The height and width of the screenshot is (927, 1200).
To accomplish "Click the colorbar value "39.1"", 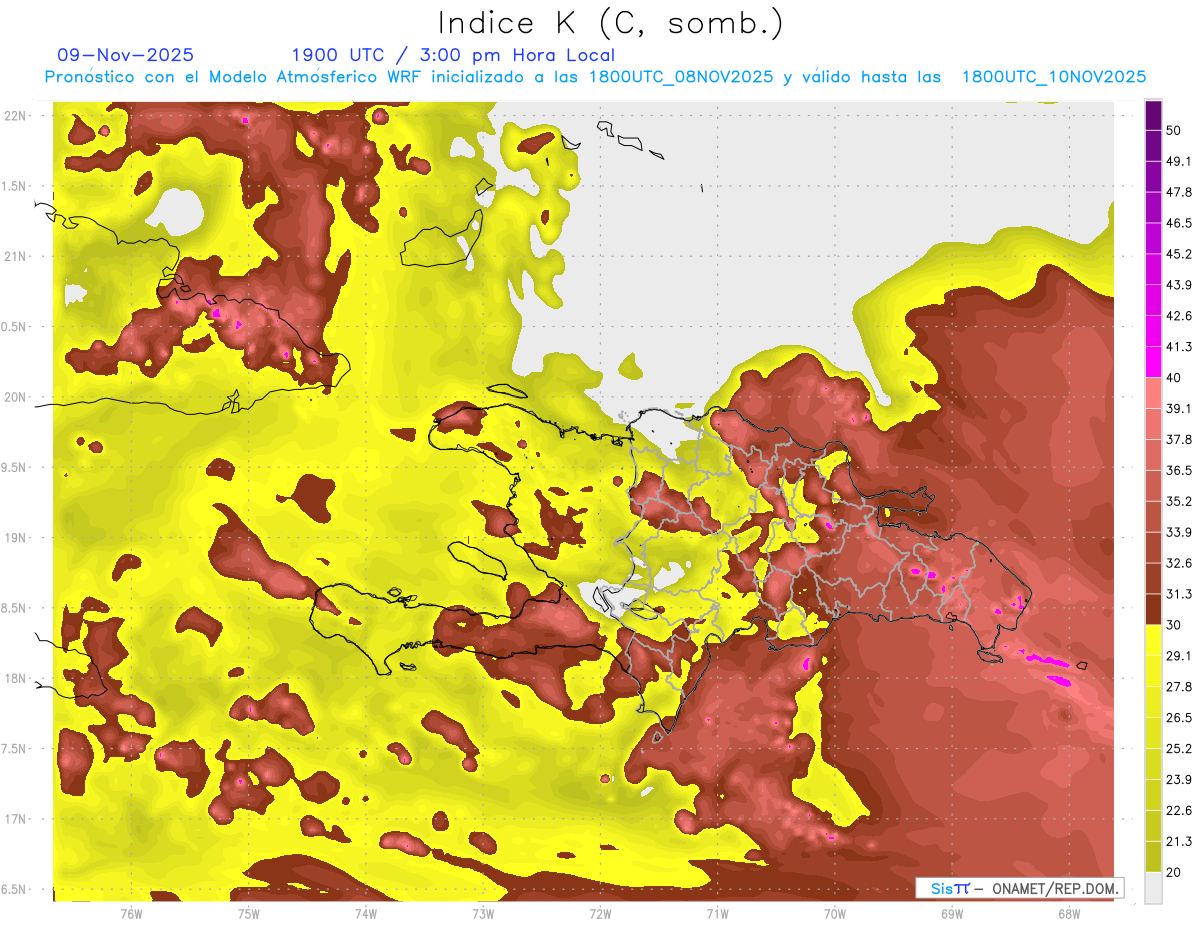I will click(1179, 409).
